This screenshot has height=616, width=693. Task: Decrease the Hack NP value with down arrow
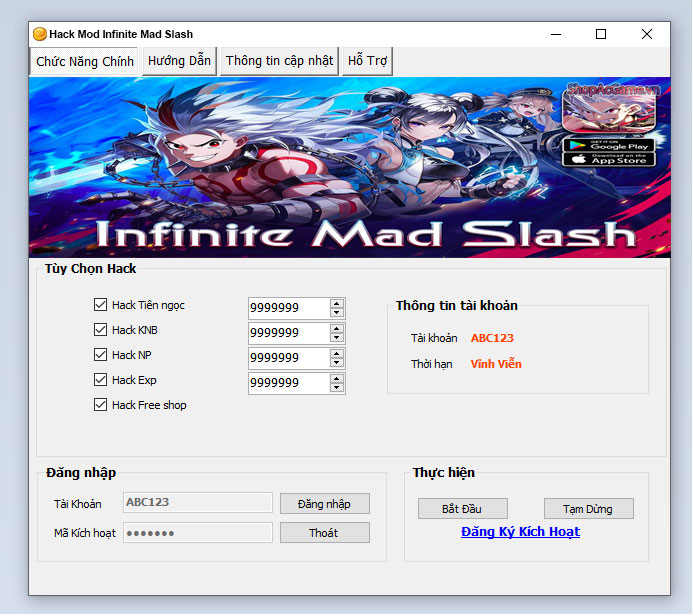337,363
